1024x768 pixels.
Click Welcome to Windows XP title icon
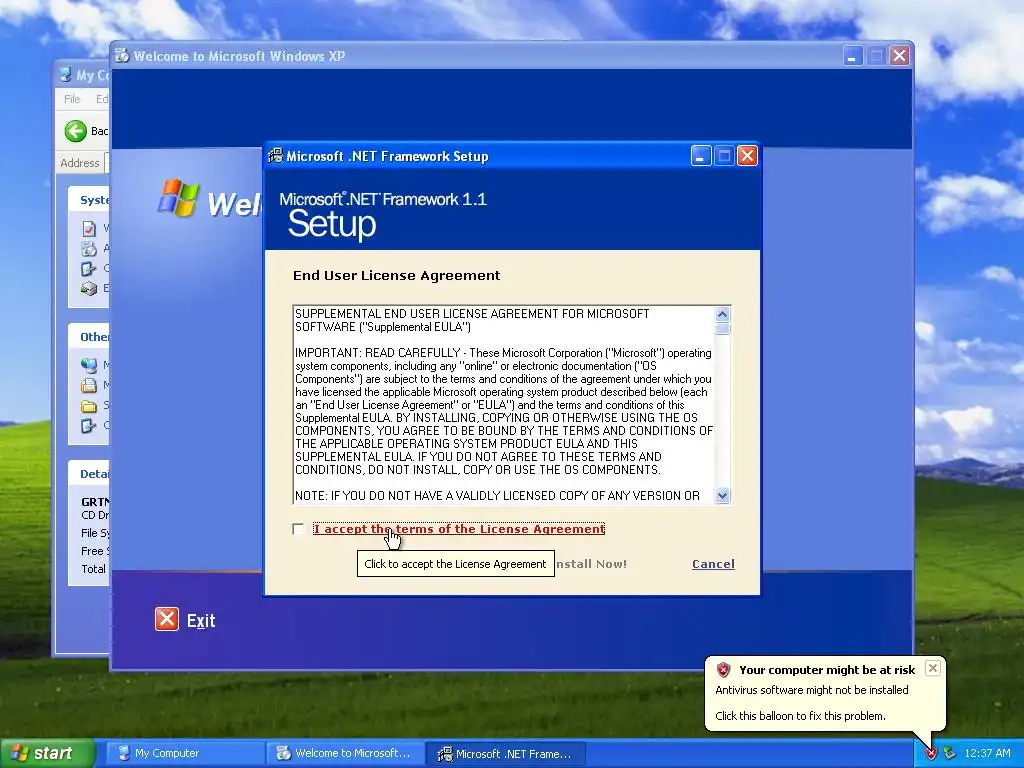(x=122, y=56)
